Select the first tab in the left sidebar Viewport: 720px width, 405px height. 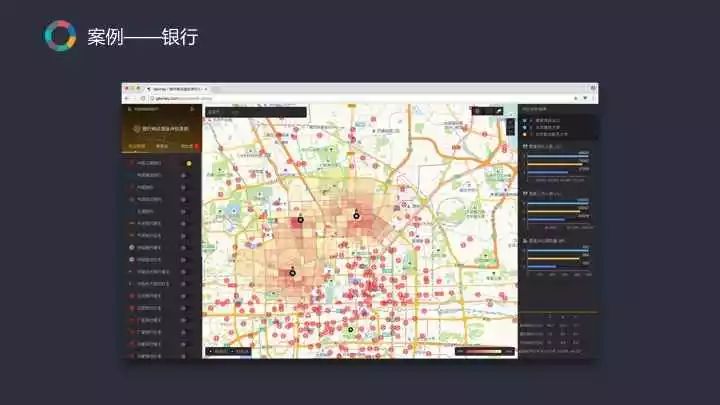pos(138,146)
